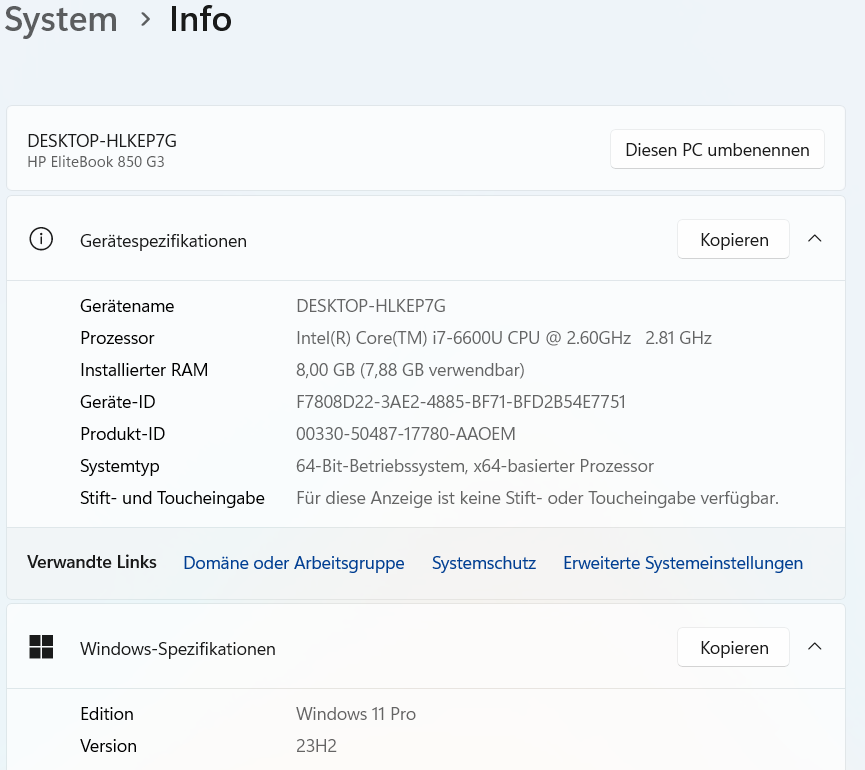Select edition value Windows 11 Pro

(356, 714)
